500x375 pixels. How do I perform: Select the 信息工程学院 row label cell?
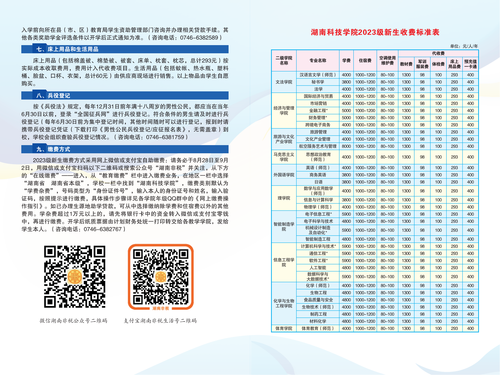(x=284, y=263)
